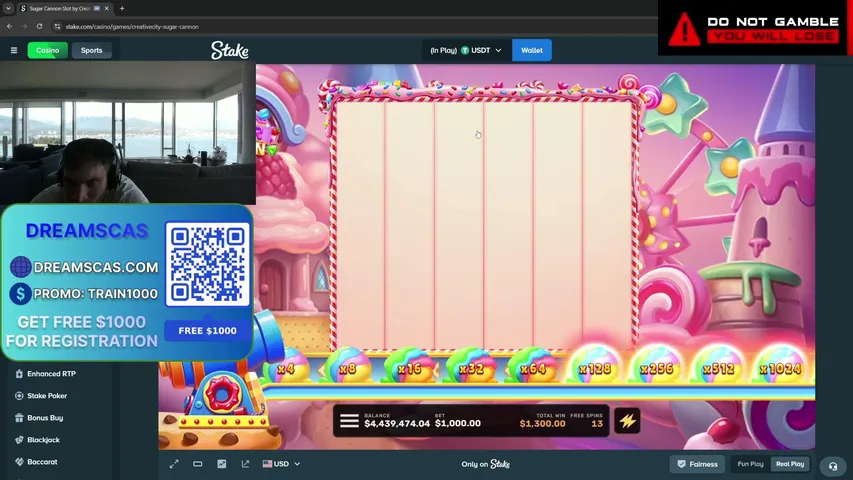Pop out game window icon
This screenshot has height=480, width=853.
point(245,464)
